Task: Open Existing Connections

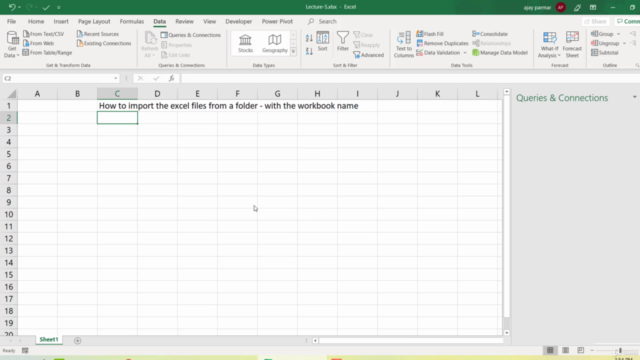Action: 104,43
